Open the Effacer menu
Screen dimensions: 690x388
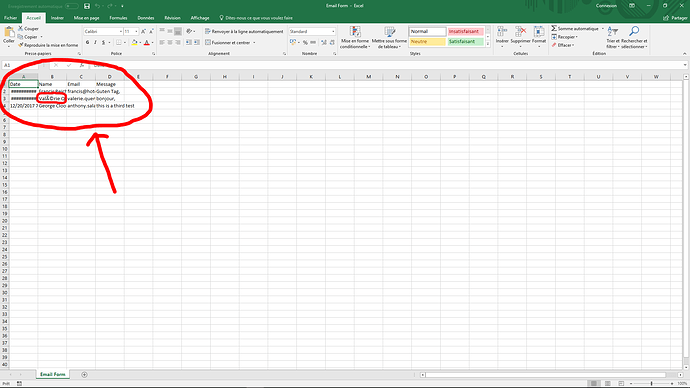(x=563, y=45)
